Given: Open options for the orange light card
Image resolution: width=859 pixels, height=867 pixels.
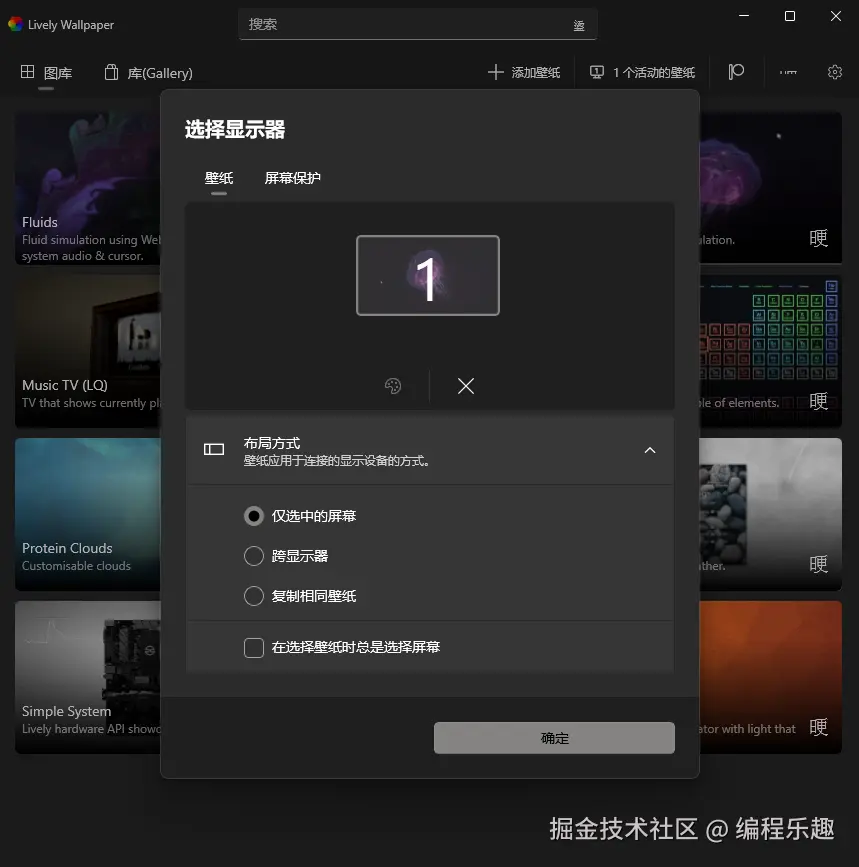Looking at the screenshot, I should pos(818,727).
